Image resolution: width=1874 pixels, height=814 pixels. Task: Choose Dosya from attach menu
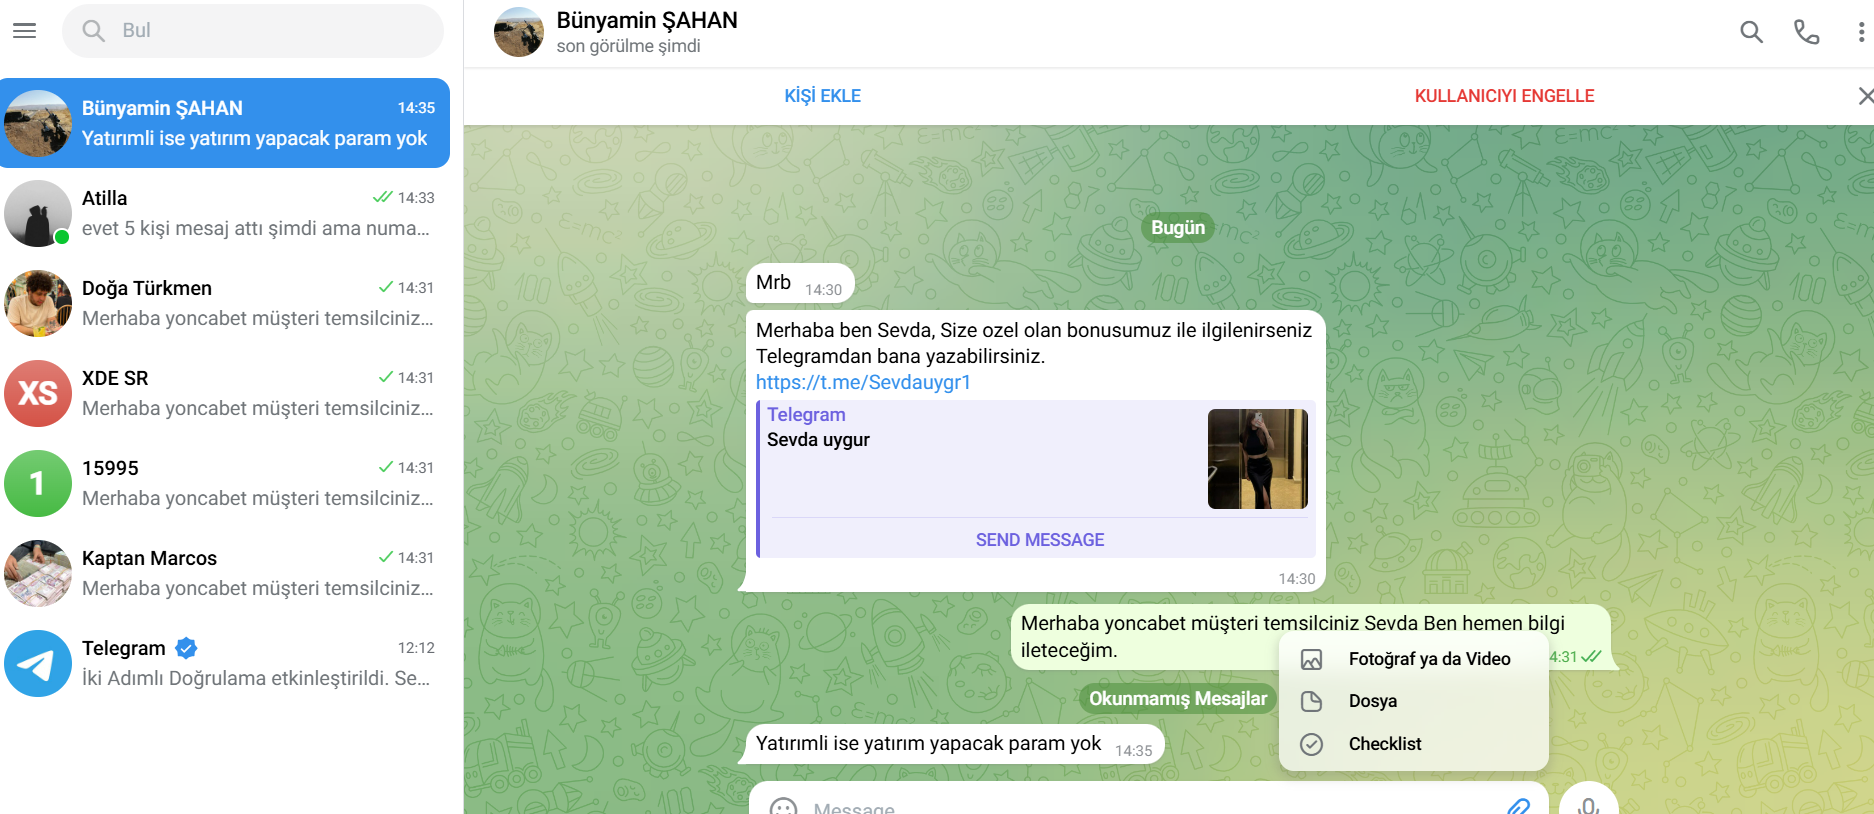(x=1414, y=701)
